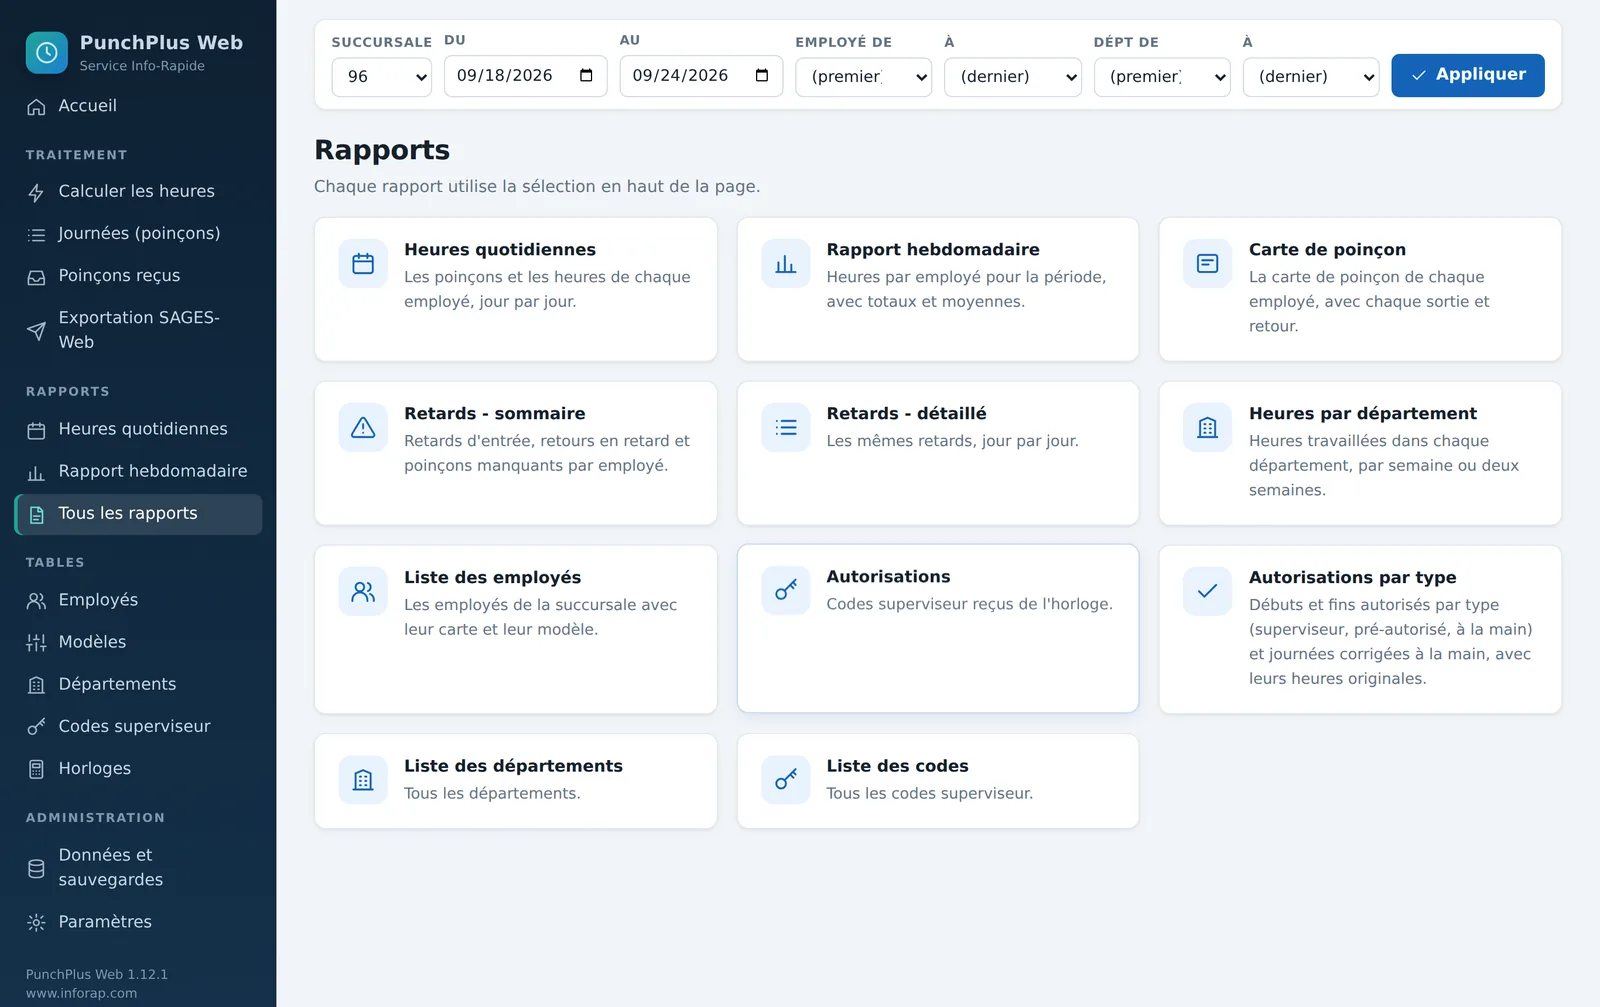Open Codes superviseur in the sidebar
Screen dimensions: 1600x1007
pyautogui.click(x=138, y=726)
